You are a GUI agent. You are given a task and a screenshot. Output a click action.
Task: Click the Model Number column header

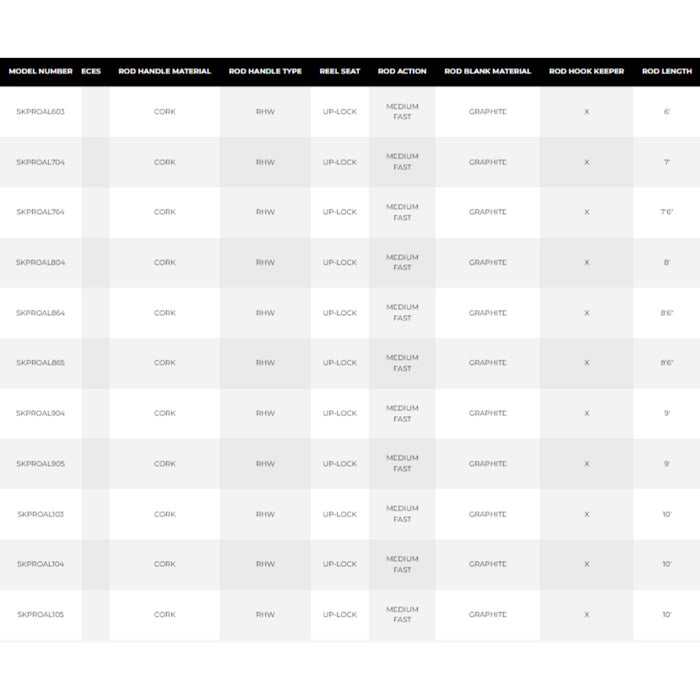(x=41, y=72)
